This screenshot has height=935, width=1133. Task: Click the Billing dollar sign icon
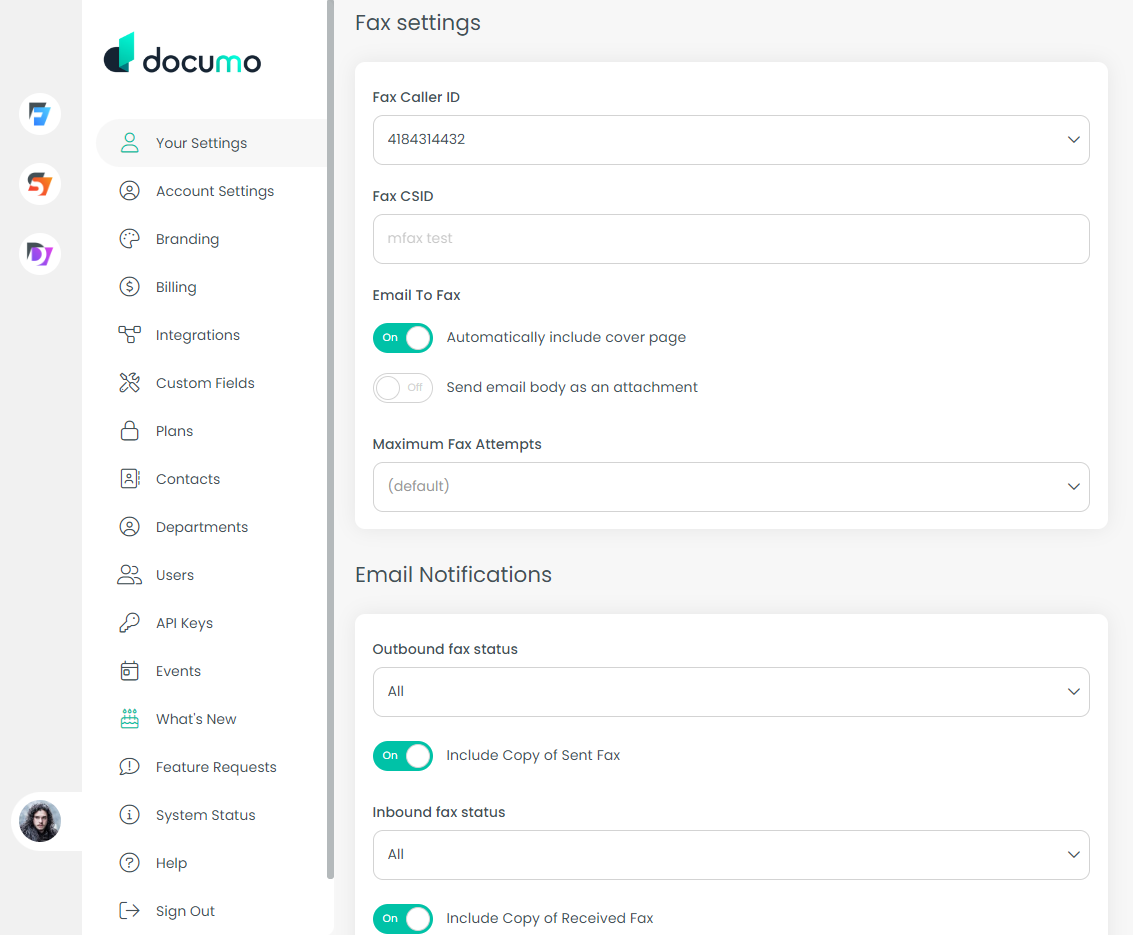tap(129, 287)
